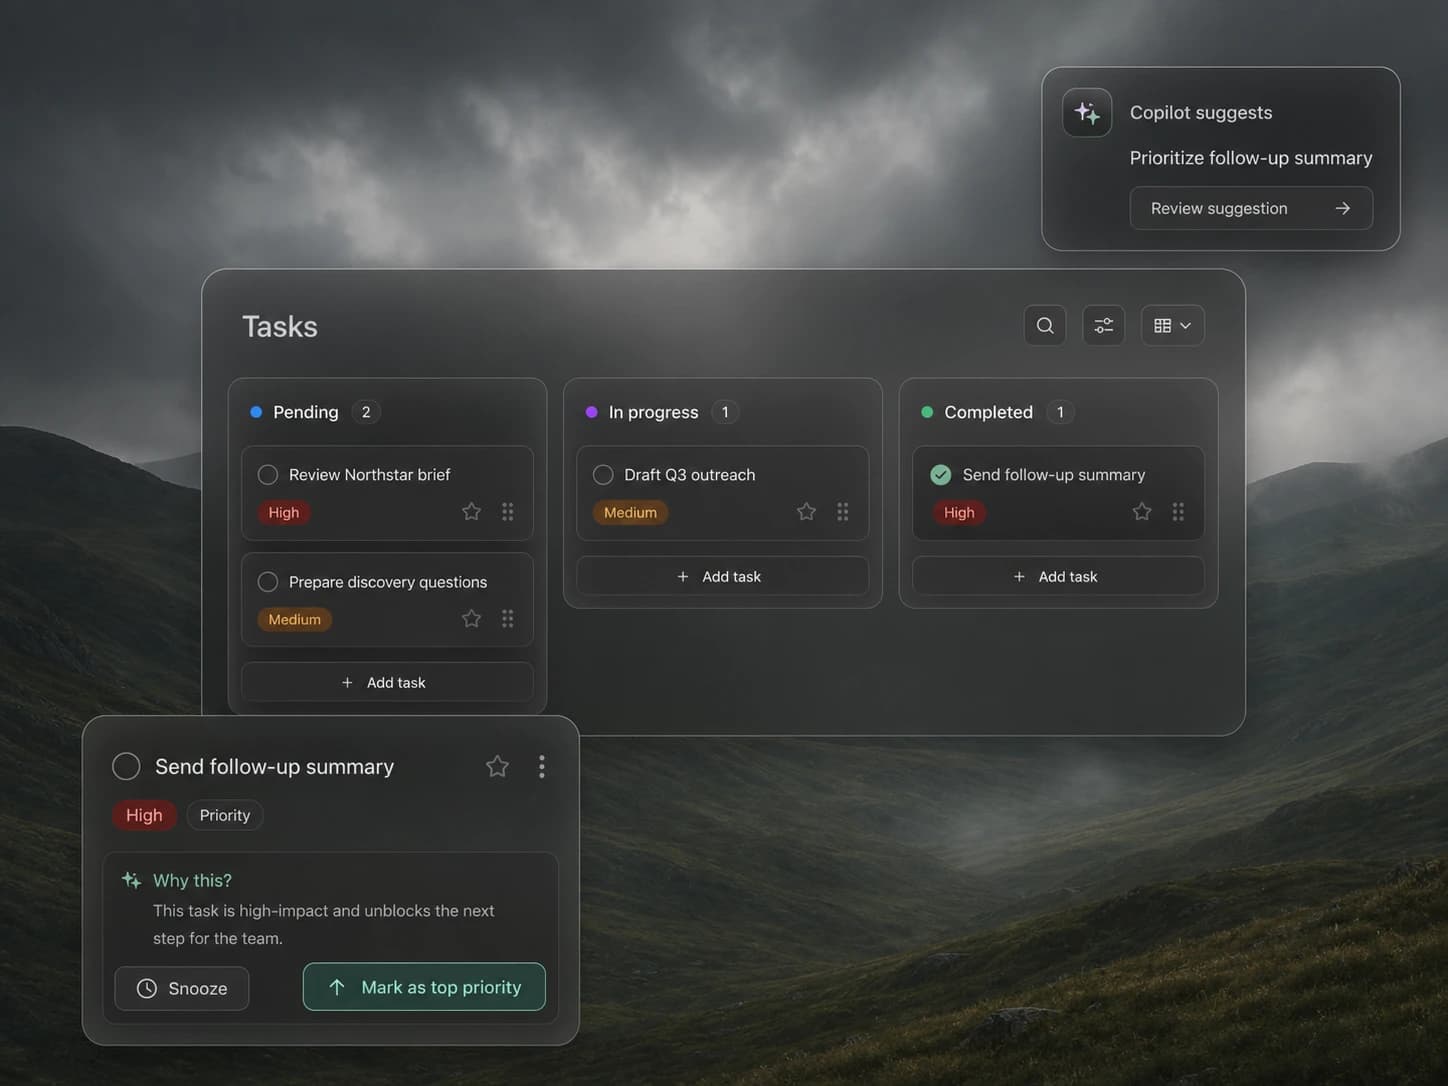Click the Medium tag on Prepare discovery questions
This screenshot has width=1448, height=1086.
tap(295, 619)
